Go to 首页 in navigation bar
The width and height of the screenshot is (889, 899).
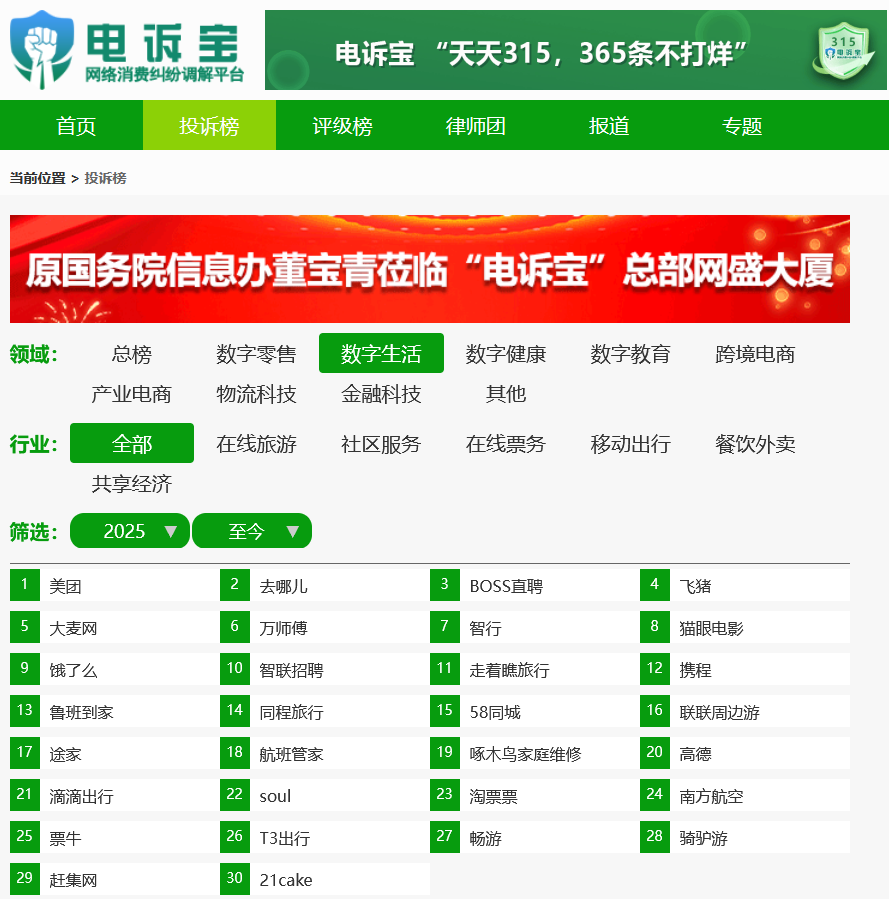76,126
